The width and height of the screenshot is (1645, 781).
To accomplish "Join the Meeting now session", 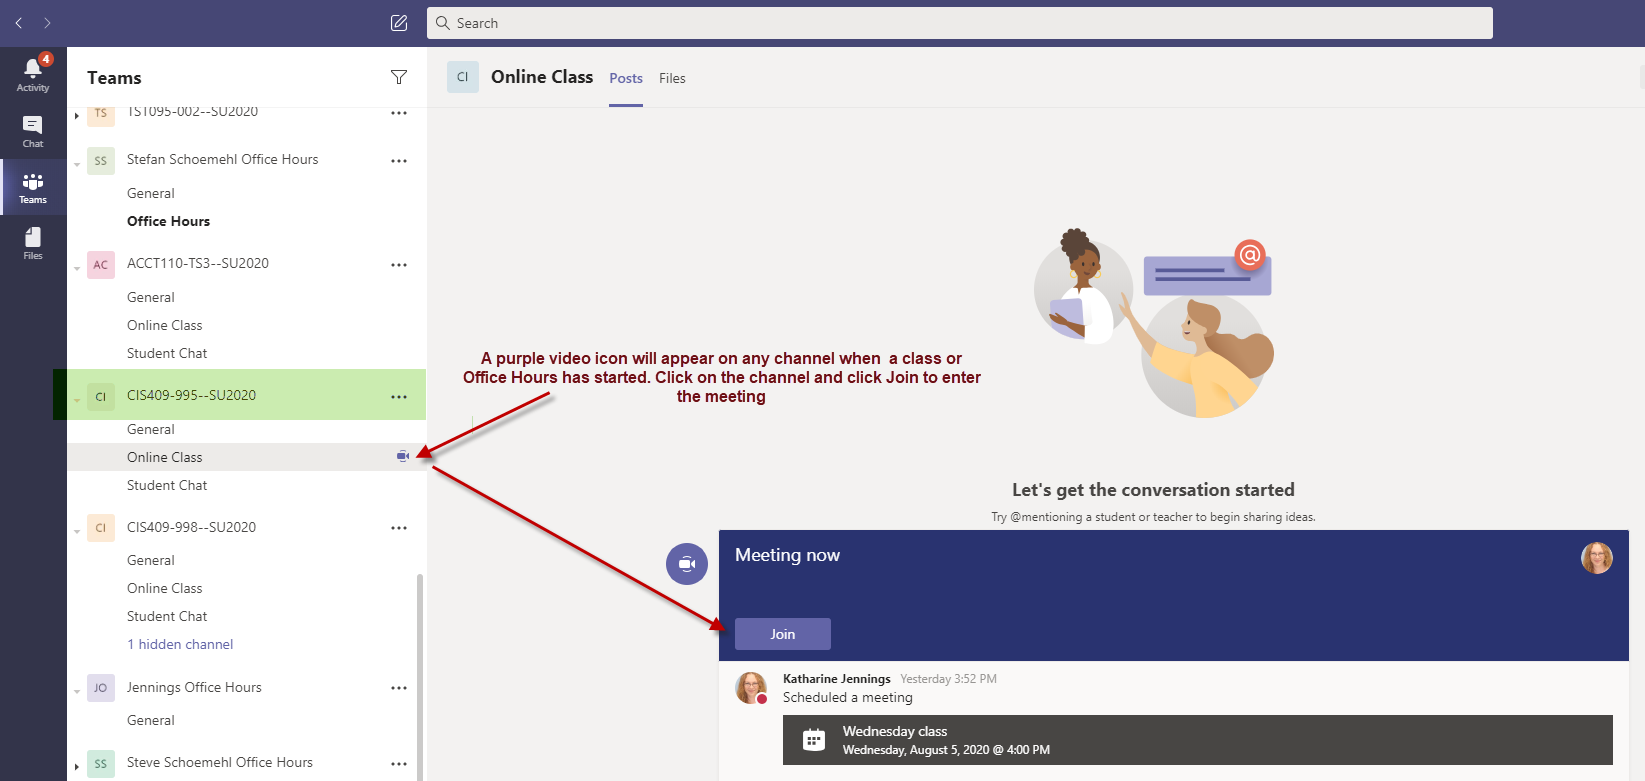I will (783, 634).
